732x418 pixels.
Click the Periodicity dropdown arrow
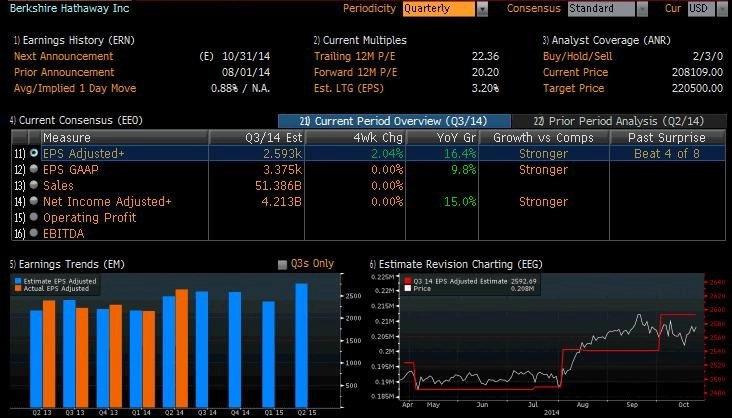tap(482, 9)
